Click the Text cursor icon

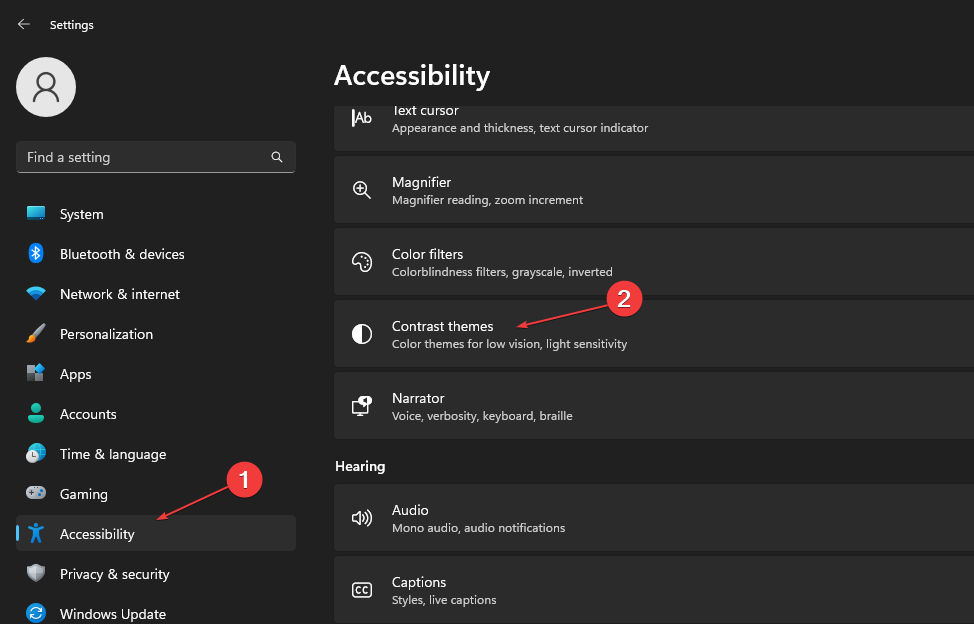361,117
